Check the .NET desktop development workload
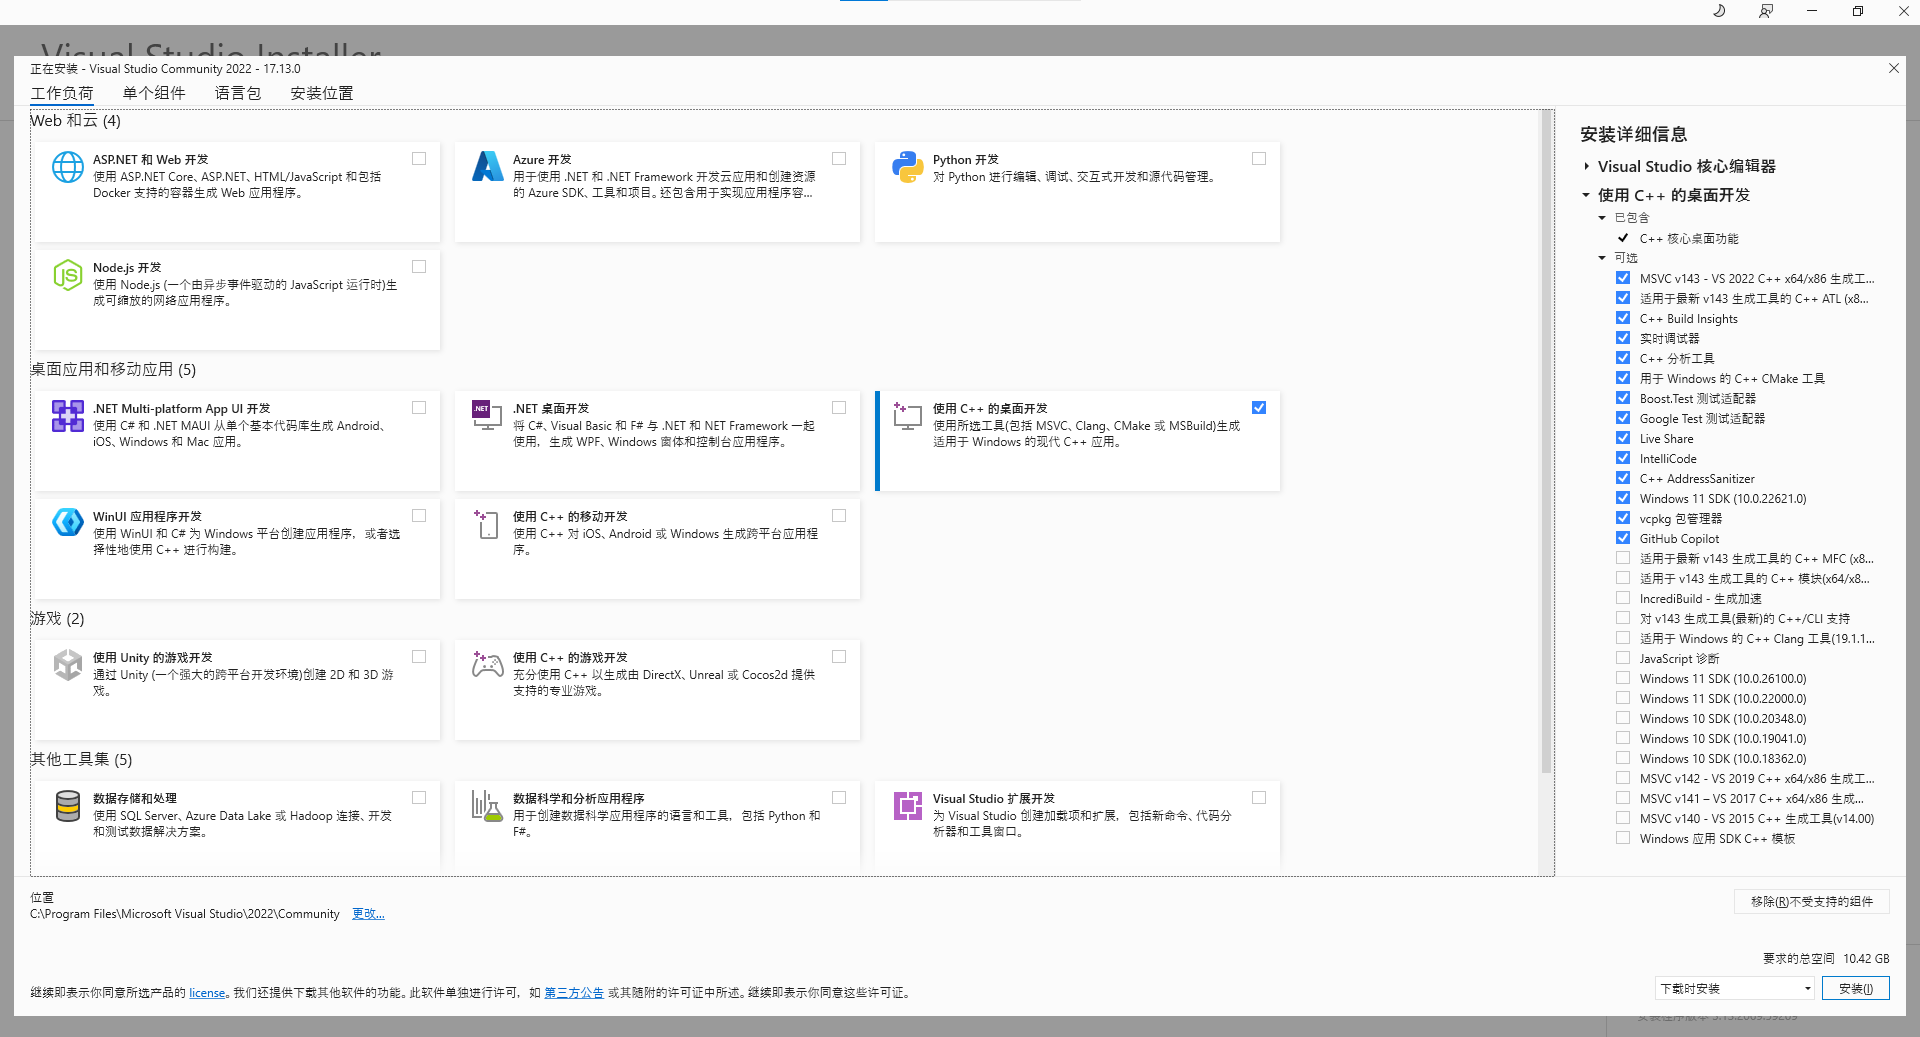Screen dimensions: 1920x1037 point(839,408)
